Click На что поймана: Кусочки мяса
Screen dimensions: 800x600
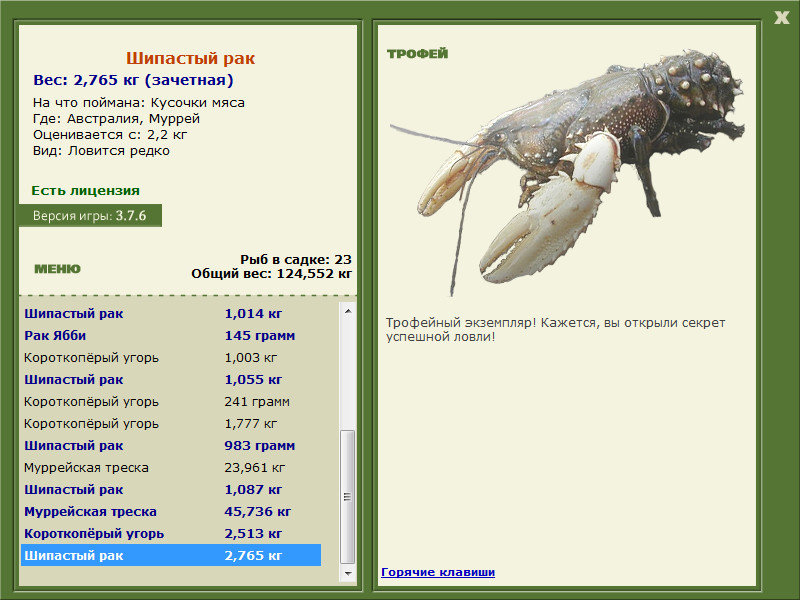(139, 103)
